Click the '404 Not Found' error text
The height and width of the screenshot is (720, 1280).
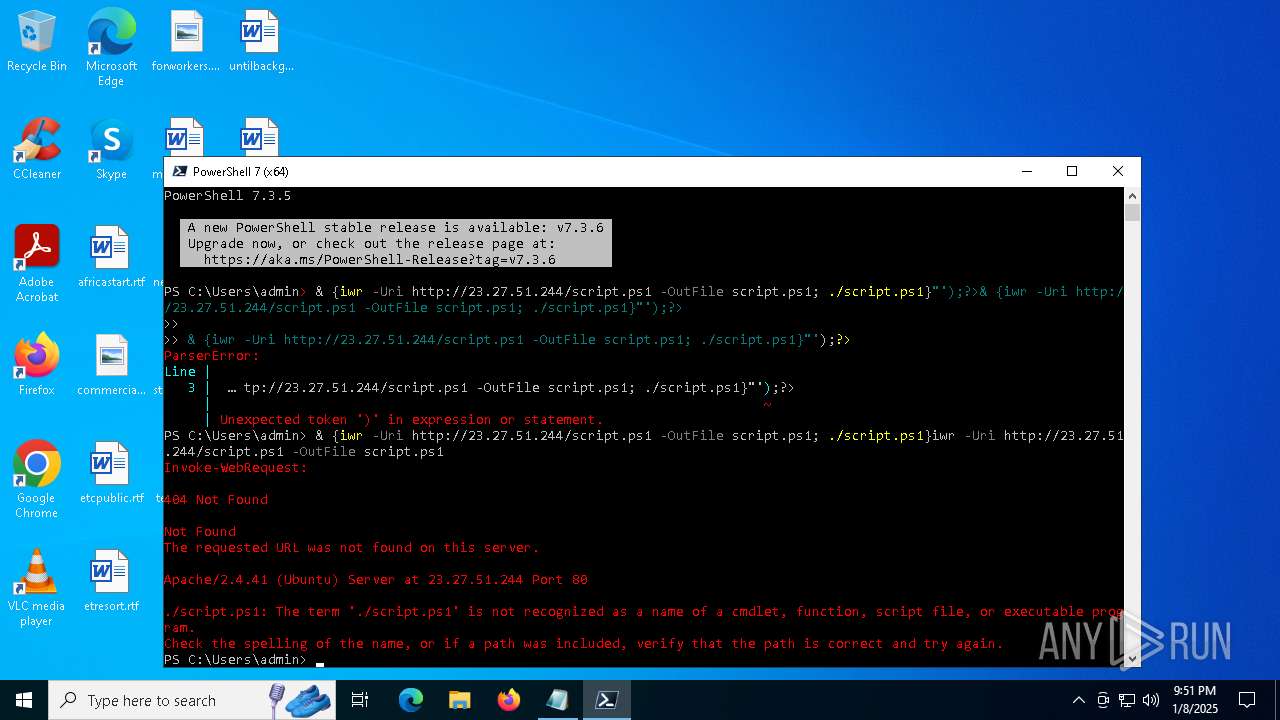pos(216,500)
